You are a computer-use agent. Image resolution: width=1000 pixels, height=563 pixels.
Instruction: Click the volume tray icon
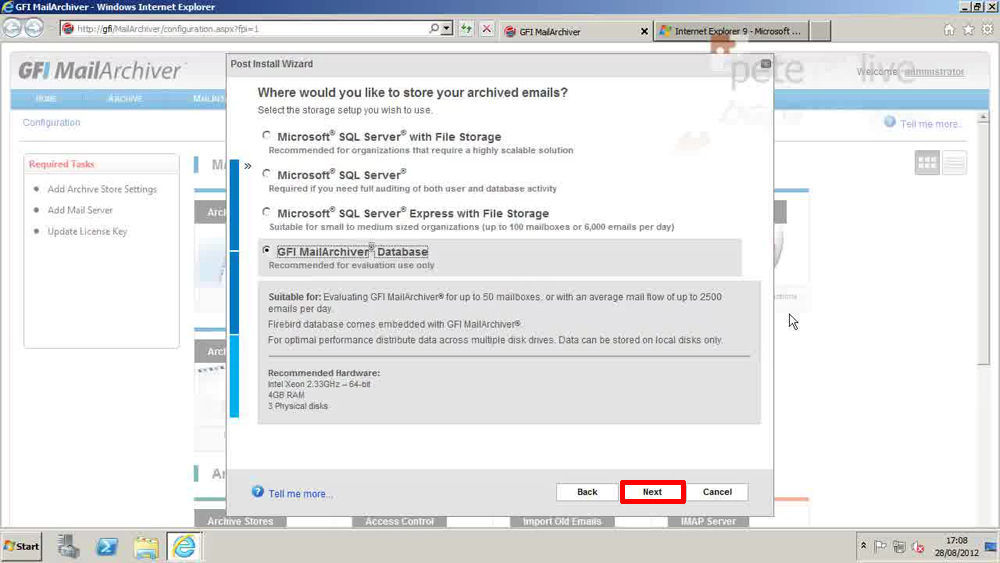coord(918,546)
